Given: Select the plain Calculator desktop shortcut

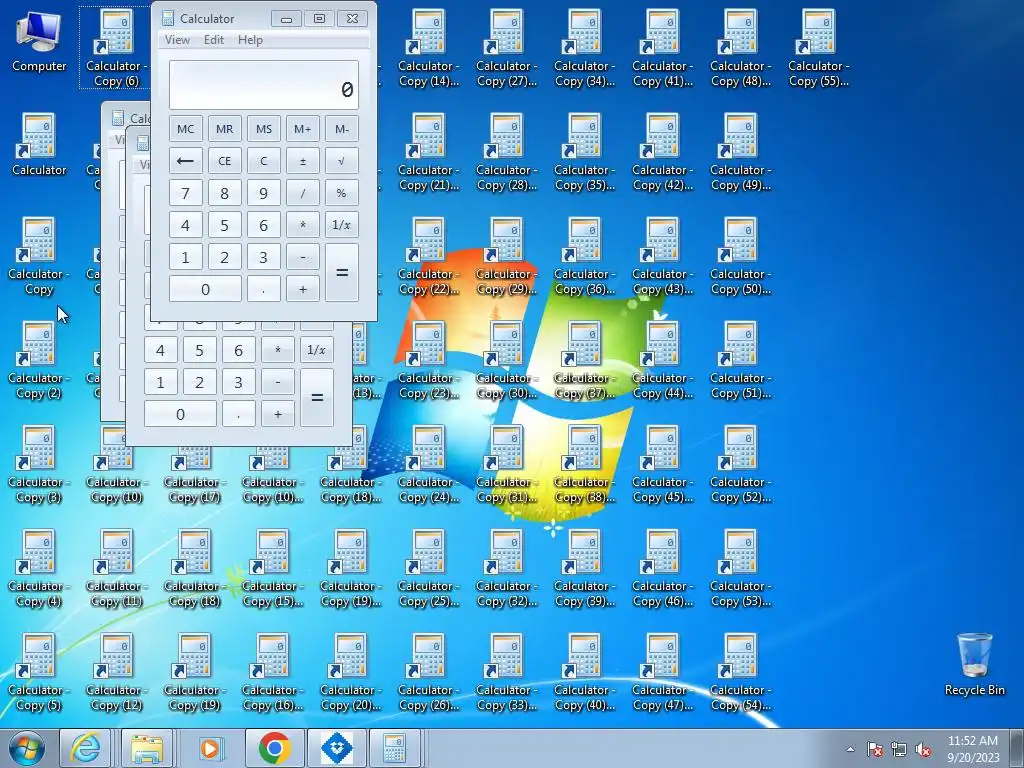Looking at the screenshot, I should tap(39, 145).
